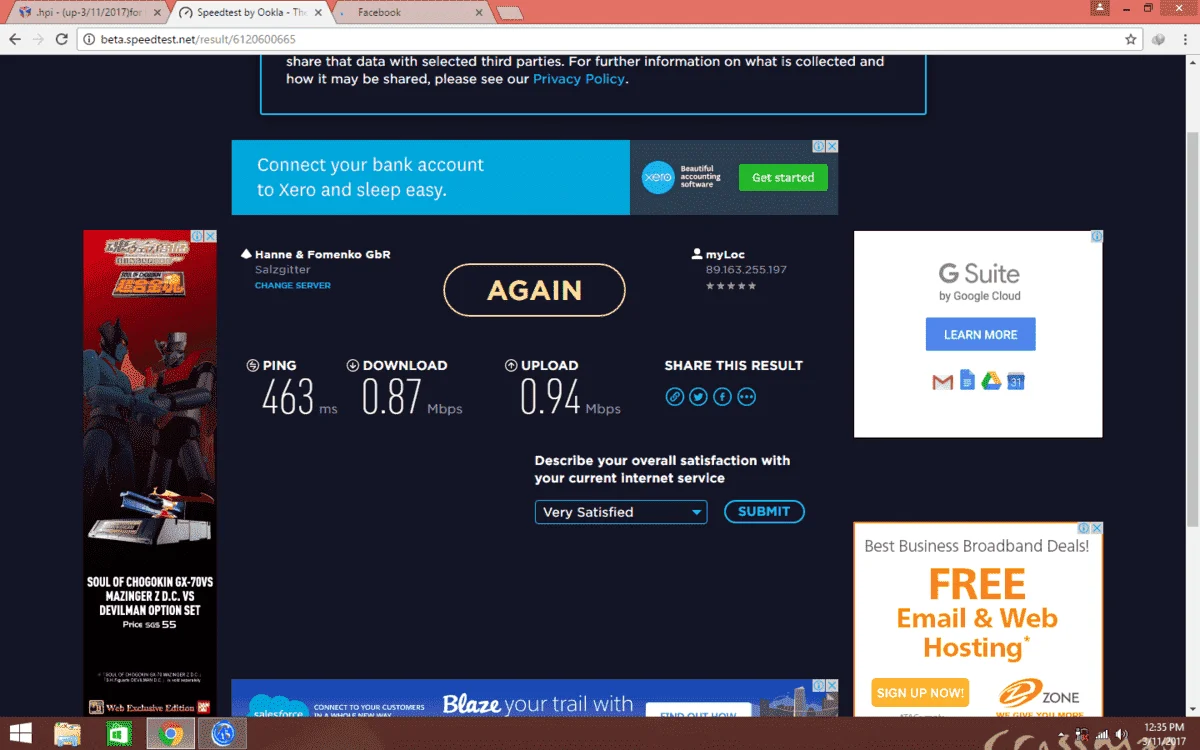
Task: Bookmark this page with star icon
Action: pyautogui.click(x=1131, y=40)
